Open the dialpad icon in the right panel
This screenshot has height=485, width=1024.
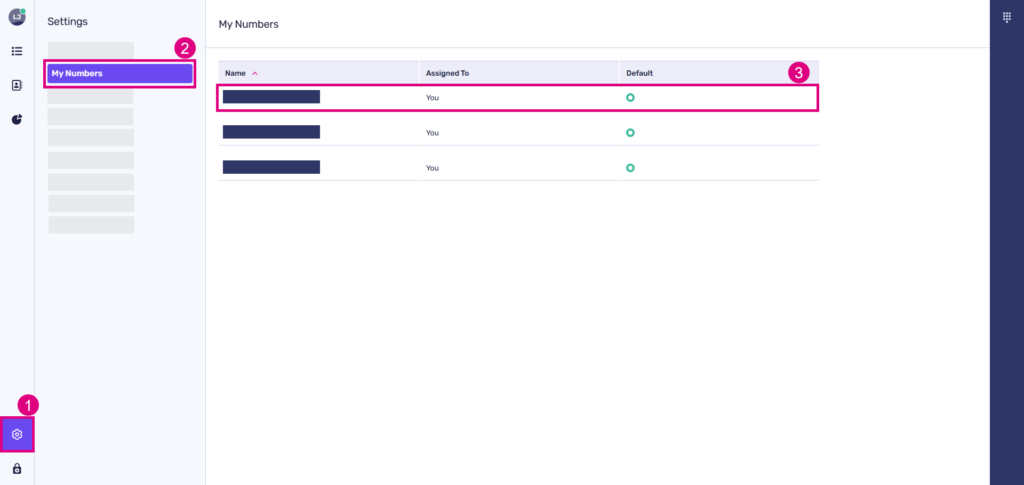(1006, 17)
